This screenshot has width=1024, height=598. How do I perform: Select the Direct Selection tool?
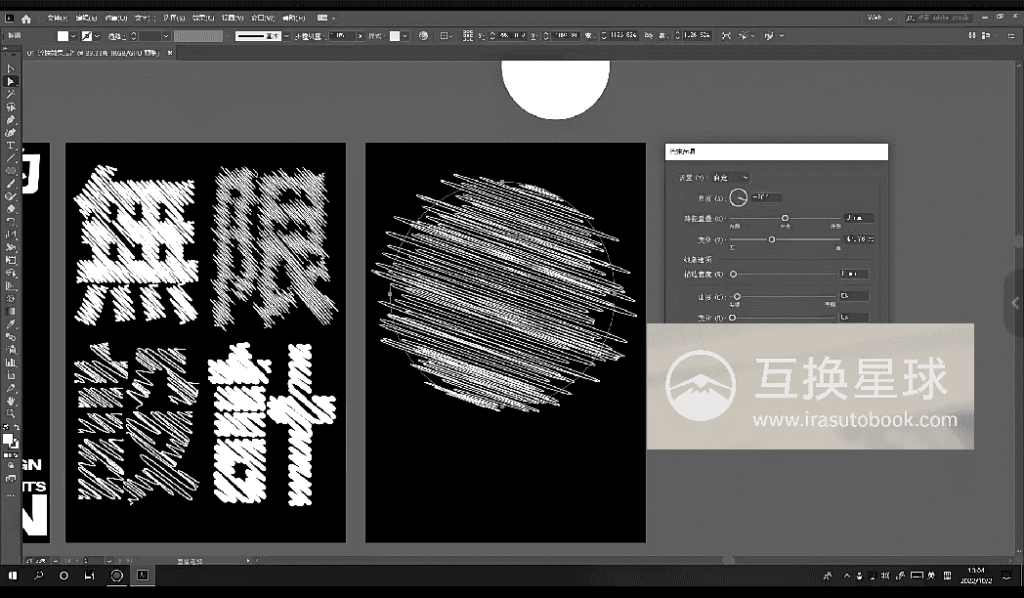pyautogui.click(x=11, y=81)
